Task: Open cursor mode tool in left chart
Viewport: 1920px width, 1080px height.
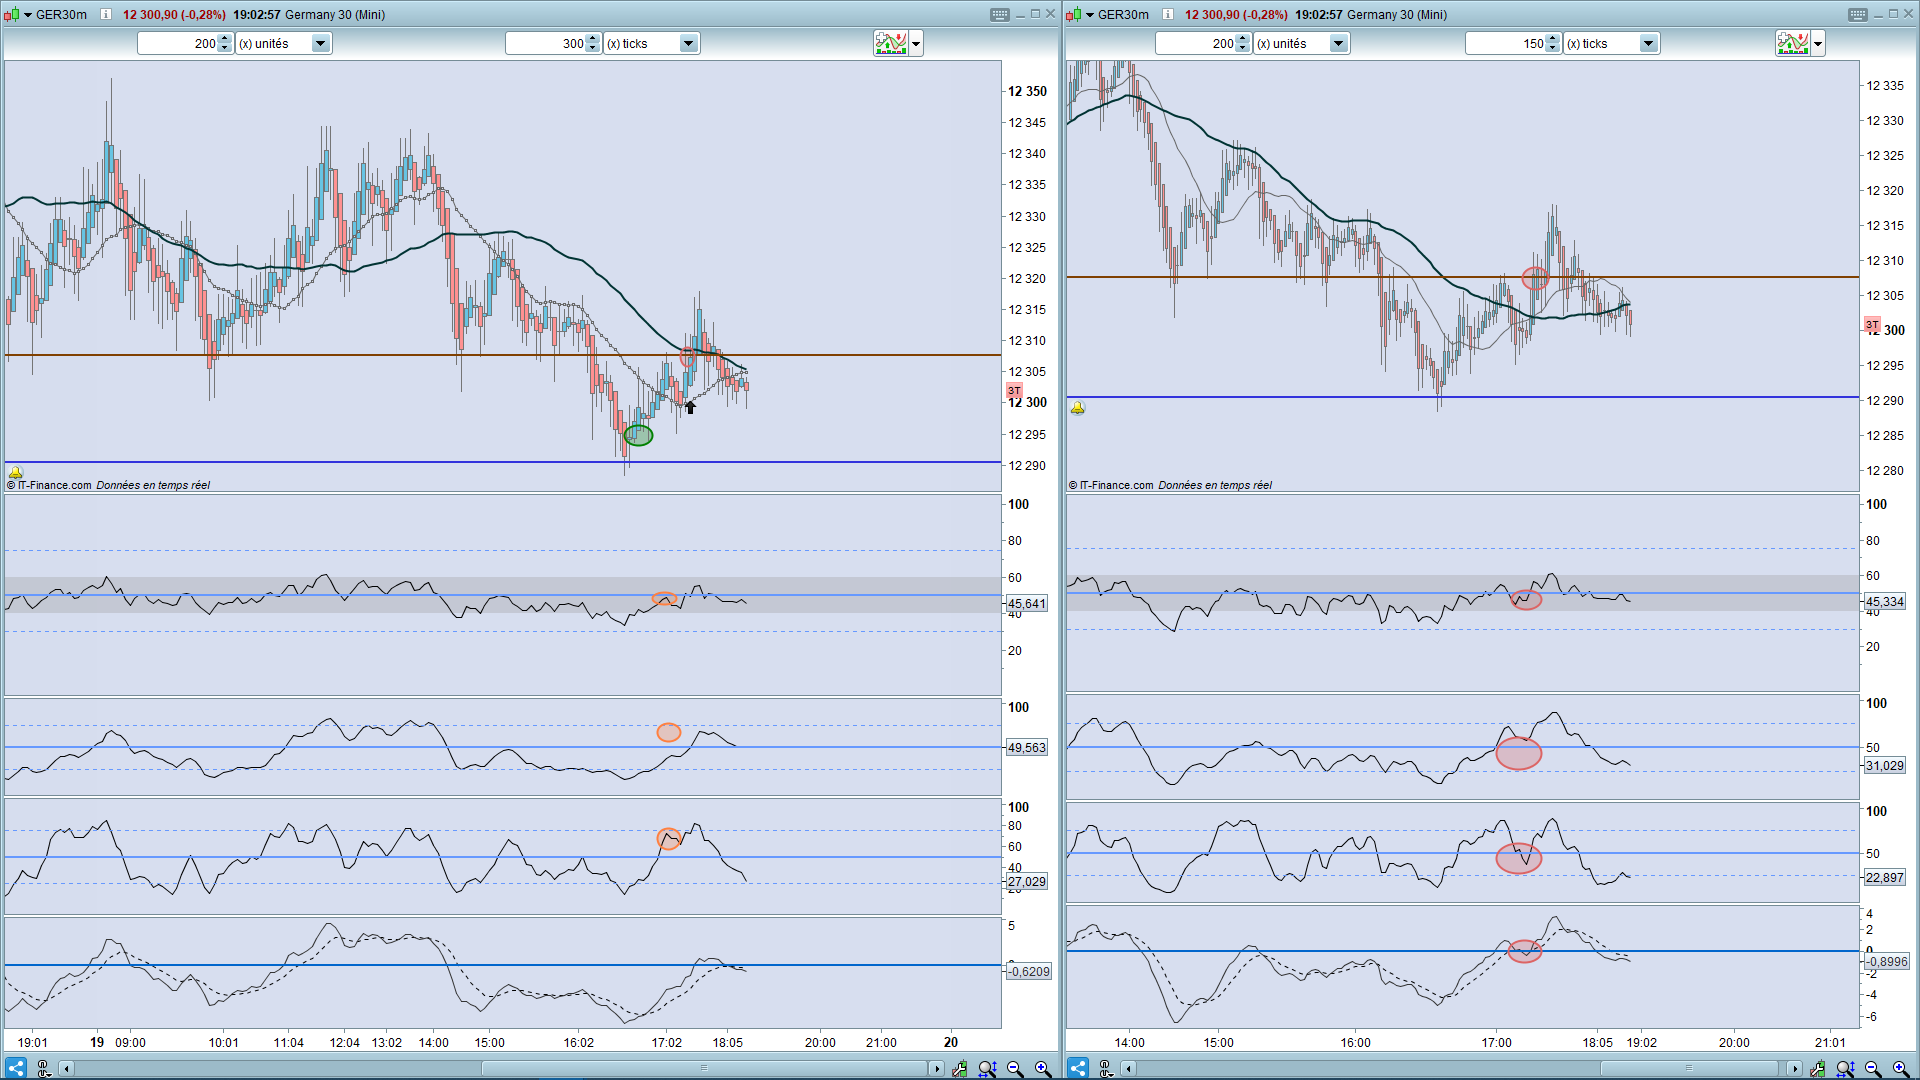Action: (x=44, y=1069)
